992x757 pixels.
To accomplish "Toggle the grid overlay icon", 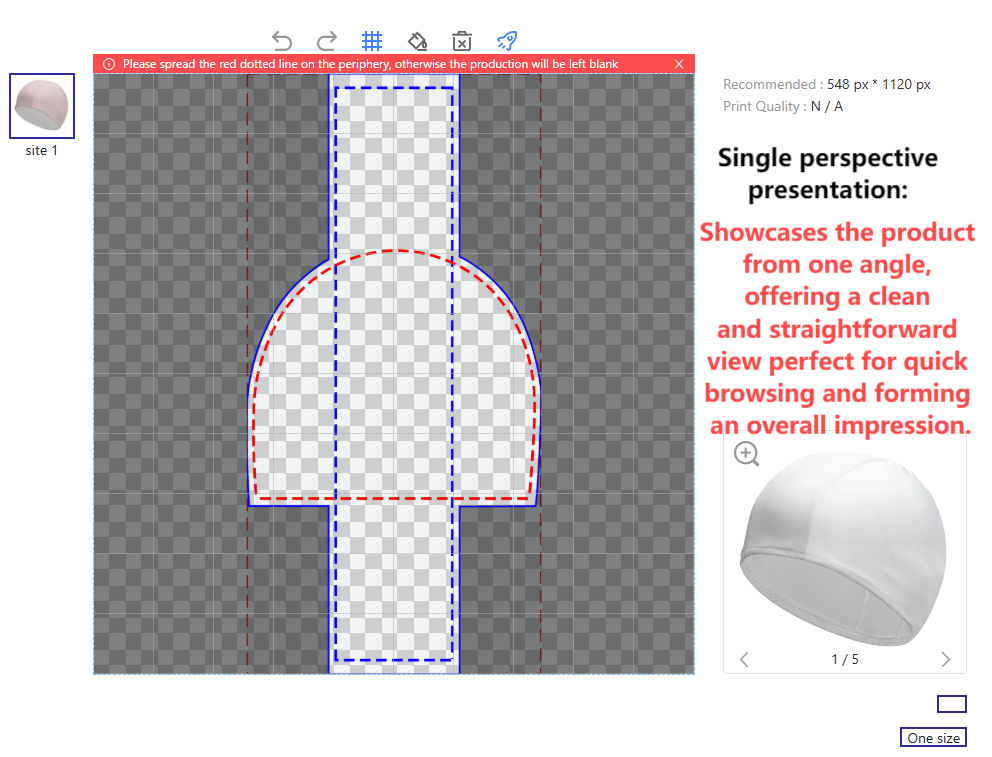I will (x=372, y=41).
